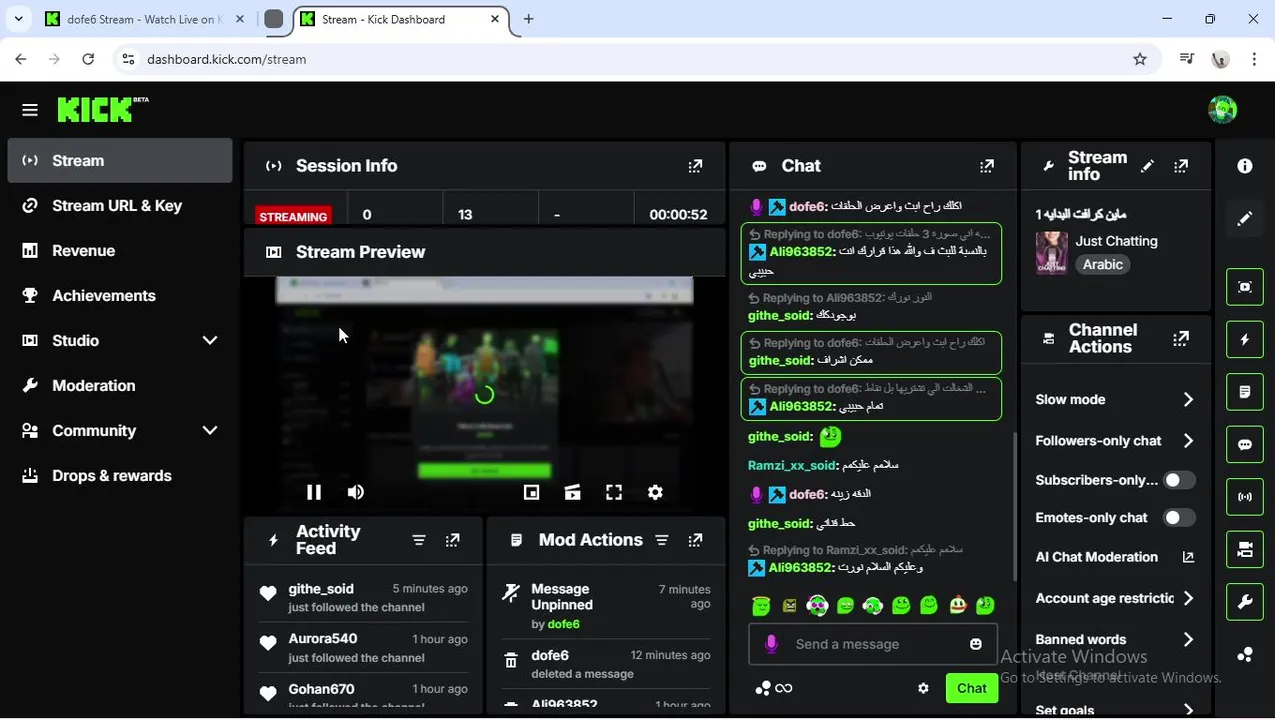Mute the stream preview volume
Viewport: 1275px width, 720px height.
[355, 492]
